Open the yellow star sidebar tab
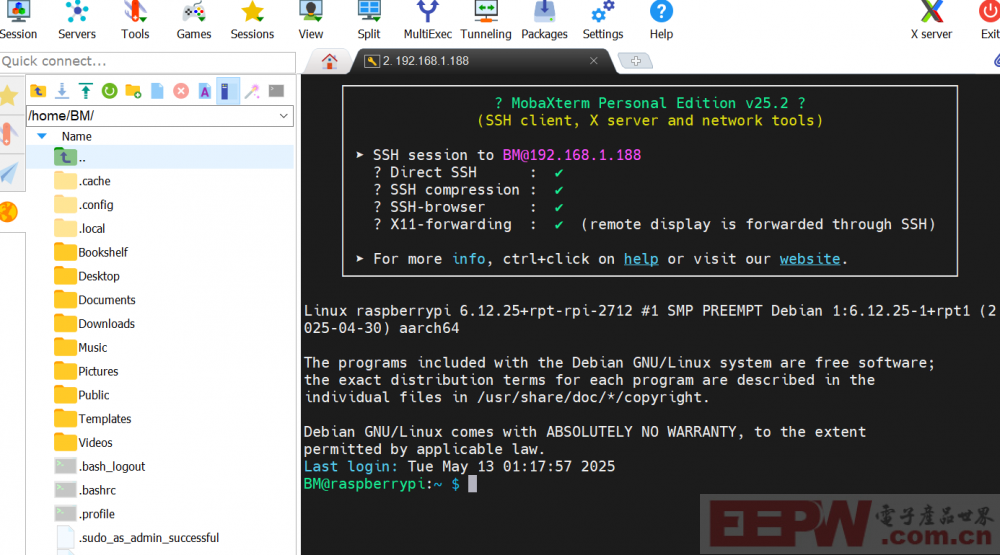This screenshot has height=555, width=1000. 9,96
